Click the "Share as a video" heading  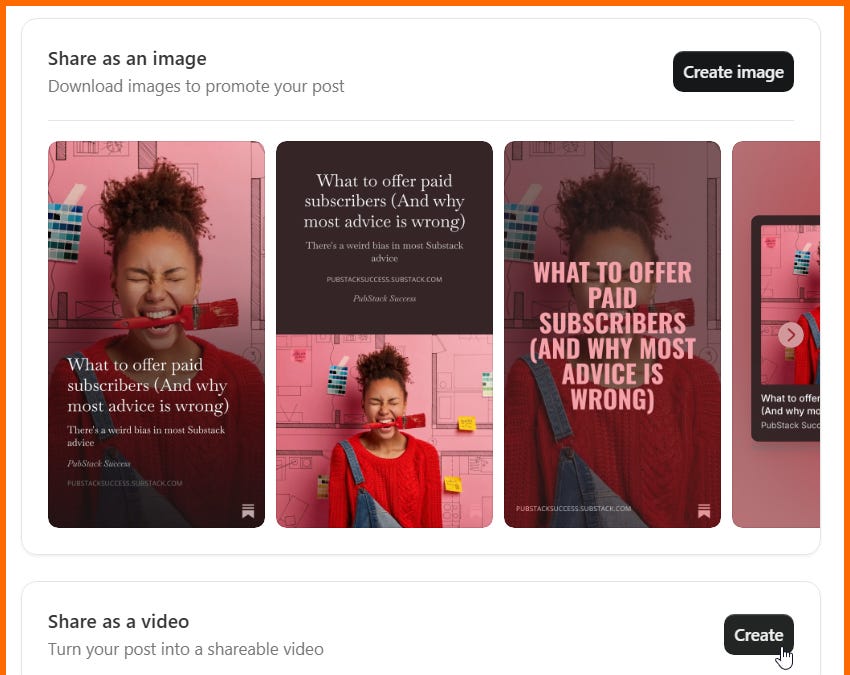point(118,621)
